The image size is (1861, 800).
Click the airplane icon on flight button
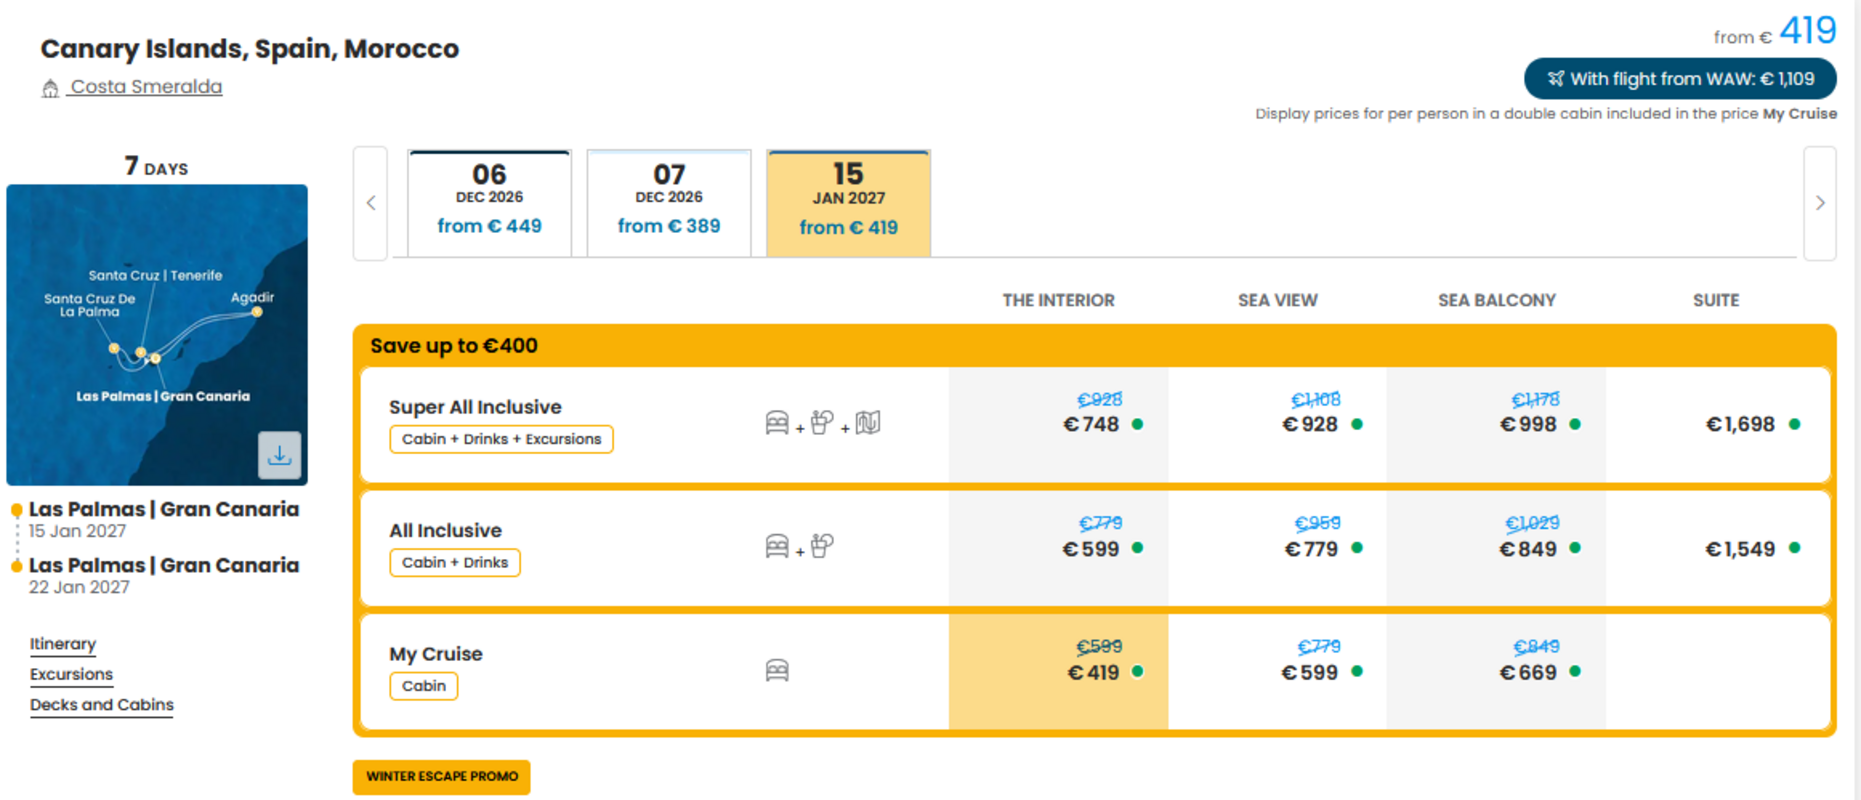pyautogui.click(x=1555, y=79)
